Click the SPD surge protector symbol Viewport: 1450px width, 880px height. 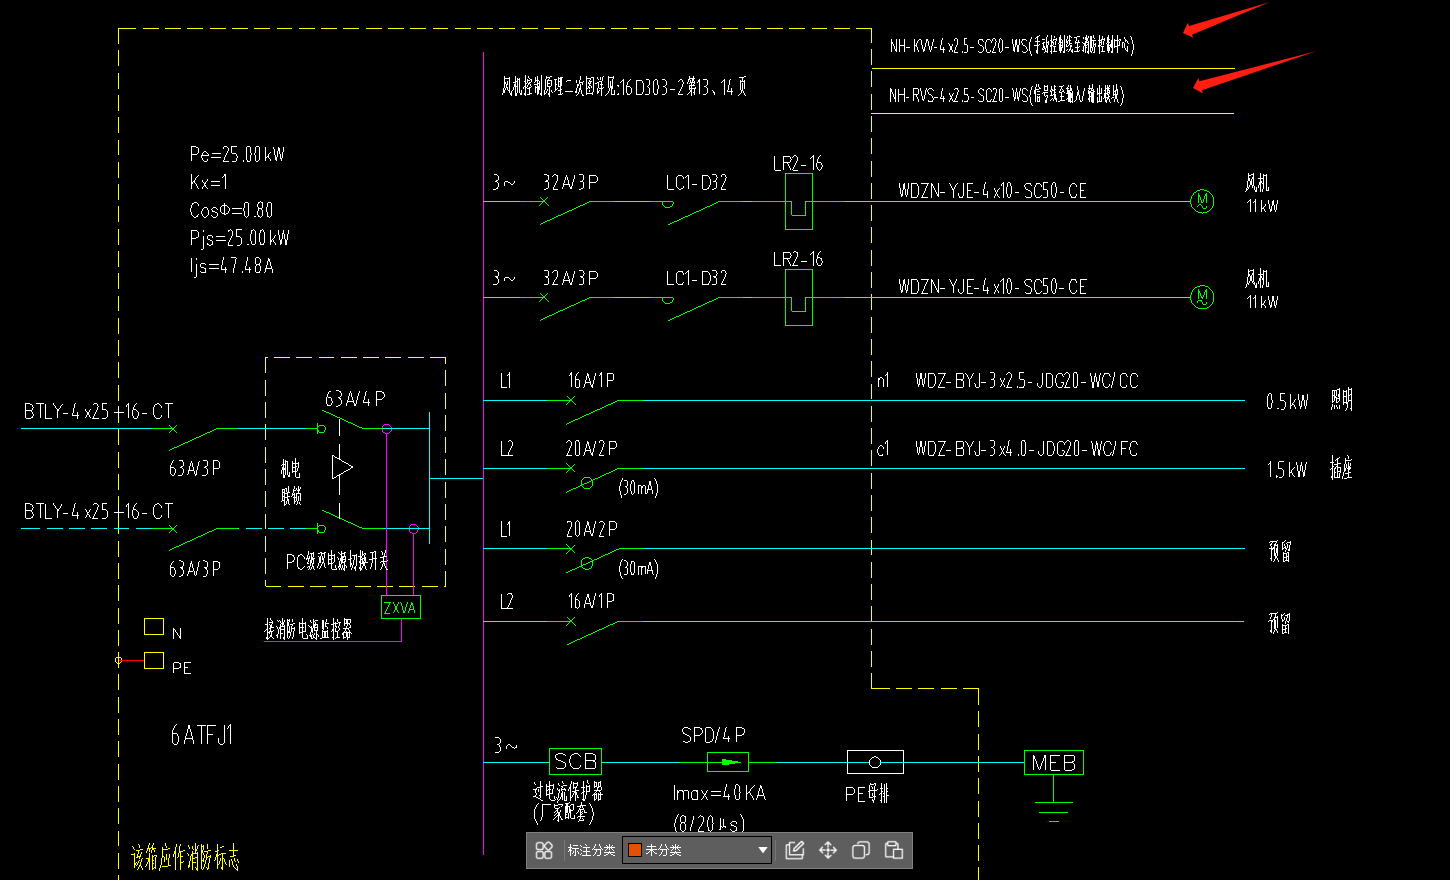point(728,762)
